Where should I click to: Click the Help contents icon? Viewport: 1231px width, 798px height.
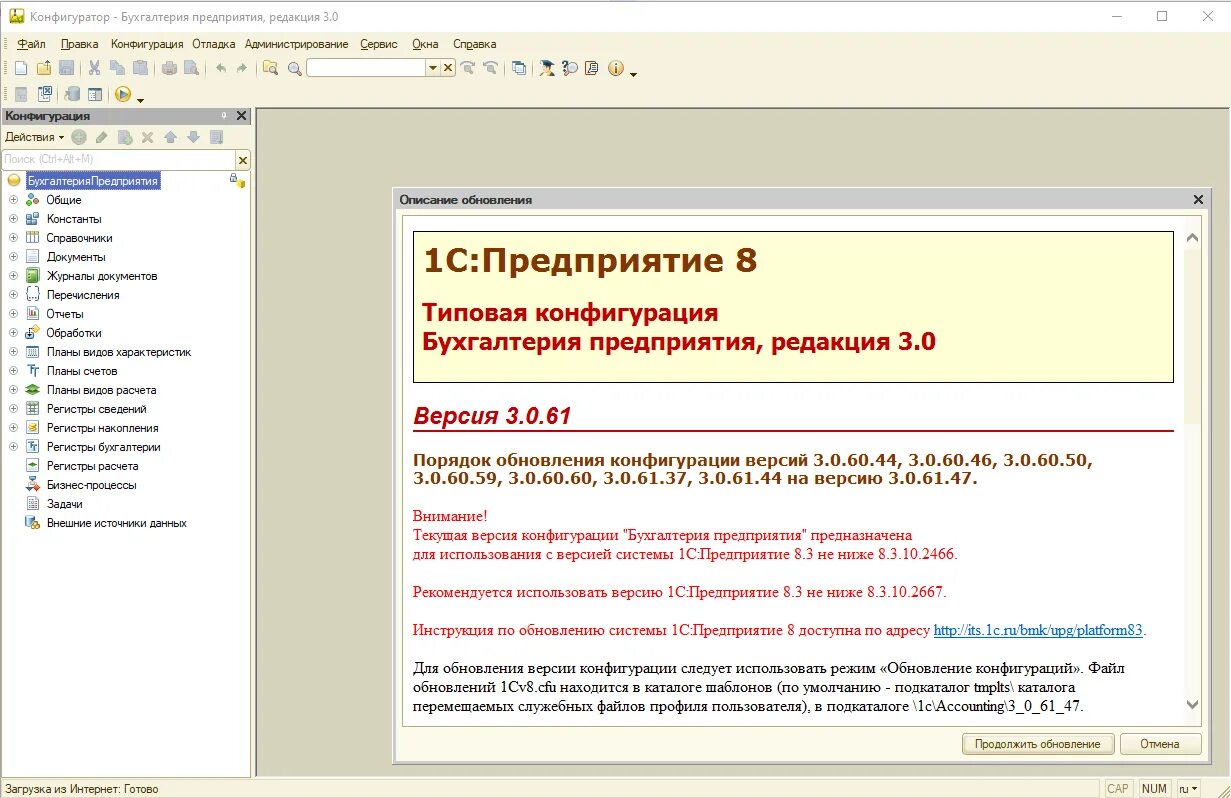tap(592, 68)
